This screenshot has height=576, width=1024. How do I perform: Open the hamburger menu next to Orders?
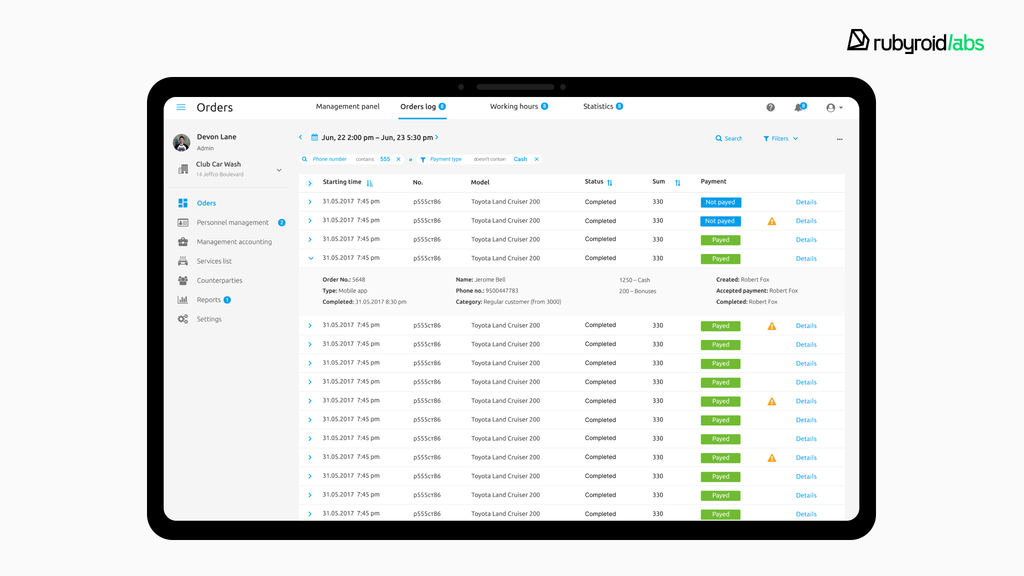click(x=181, y=107)
